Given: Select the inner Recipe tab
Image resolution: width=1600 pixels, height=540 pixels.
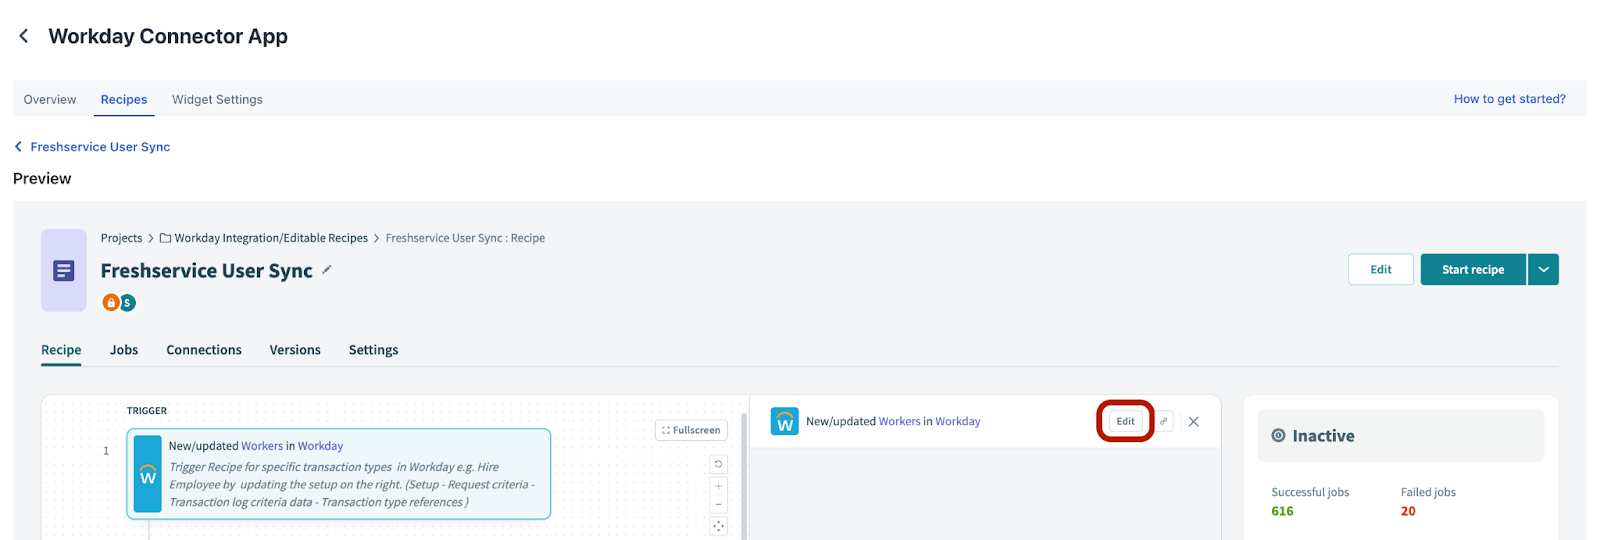Looking at the screenshot, I should [x=61, y=350].
